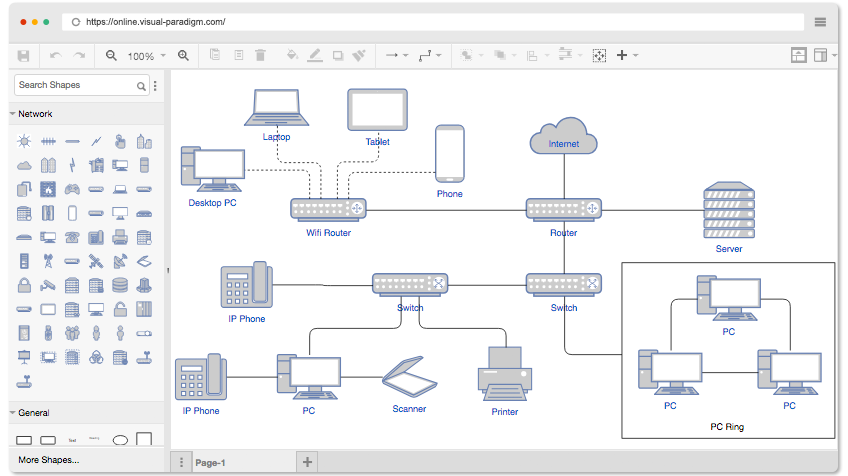Zoom in with the magnifier plus icon
The width and height of the screenshot is (848, 476).
(x=183, y=55)
